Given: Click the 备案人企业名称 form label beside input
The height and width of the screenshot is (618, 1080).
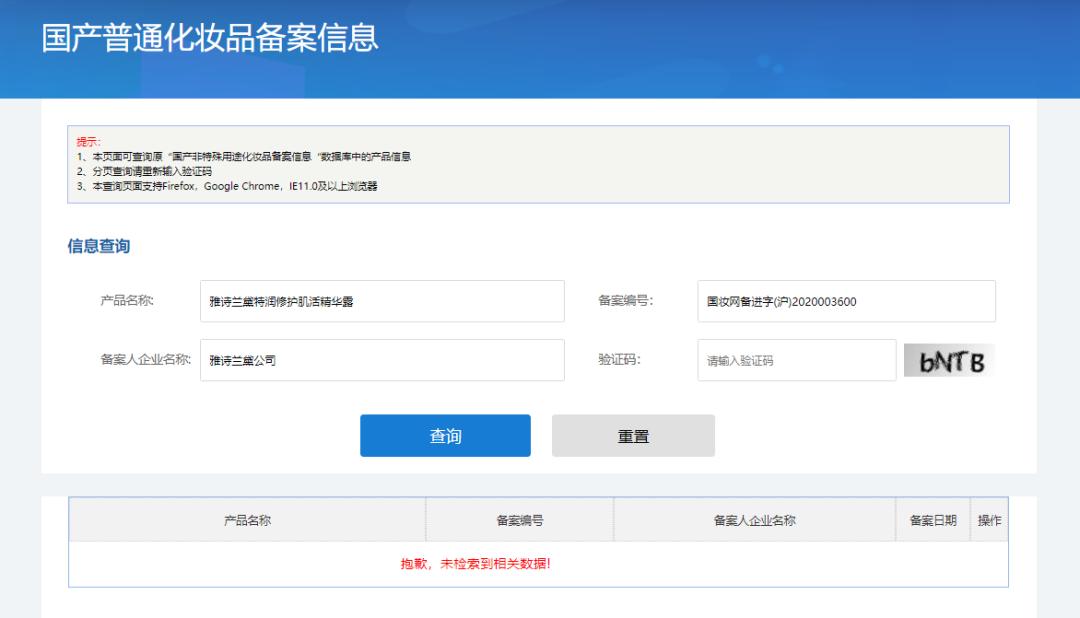Looking at the screenshot, I should pyautogui.click(x=145, y=360).
